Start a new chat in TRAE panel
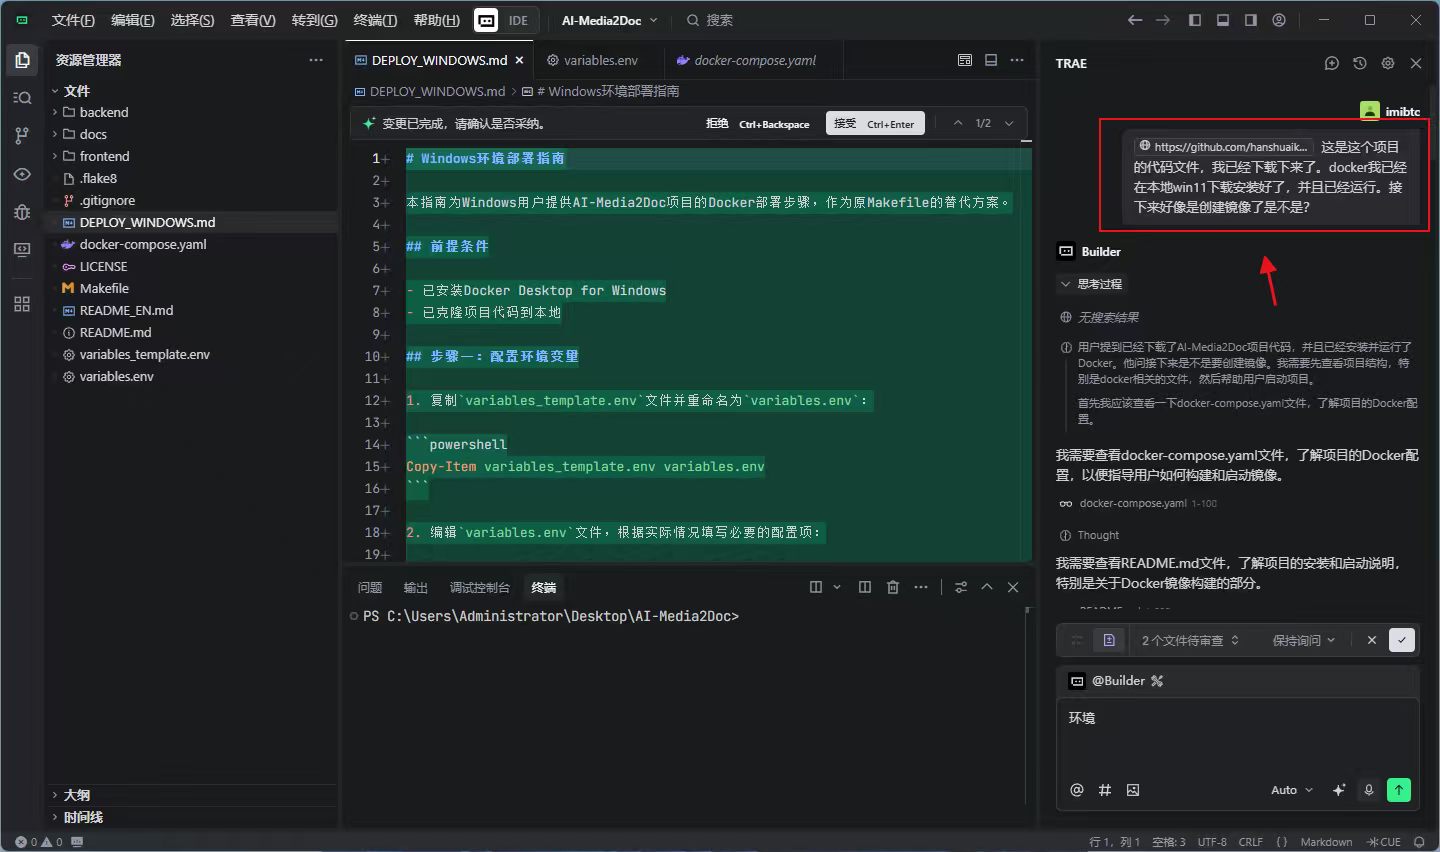The height and width of the screenshot is (852, 1440). pos(1331,63)
